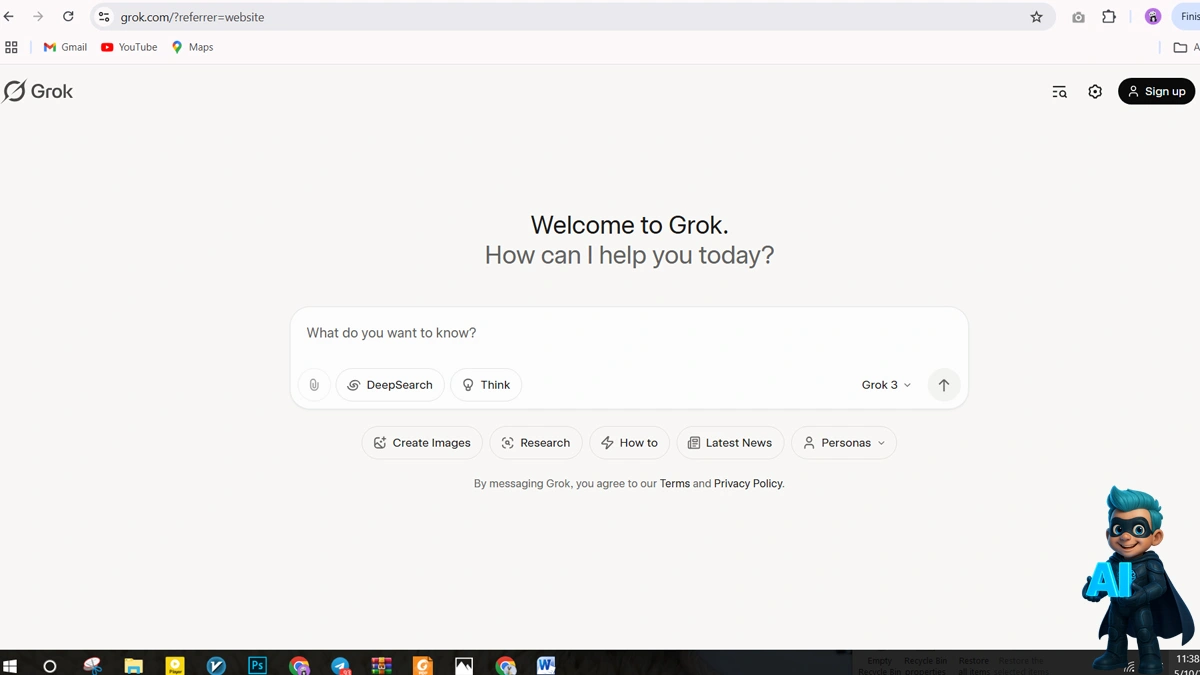Screen dimensions: 1200x675
Task: Open the Snipping Tool taskbar icon
Action: [93, 665]
